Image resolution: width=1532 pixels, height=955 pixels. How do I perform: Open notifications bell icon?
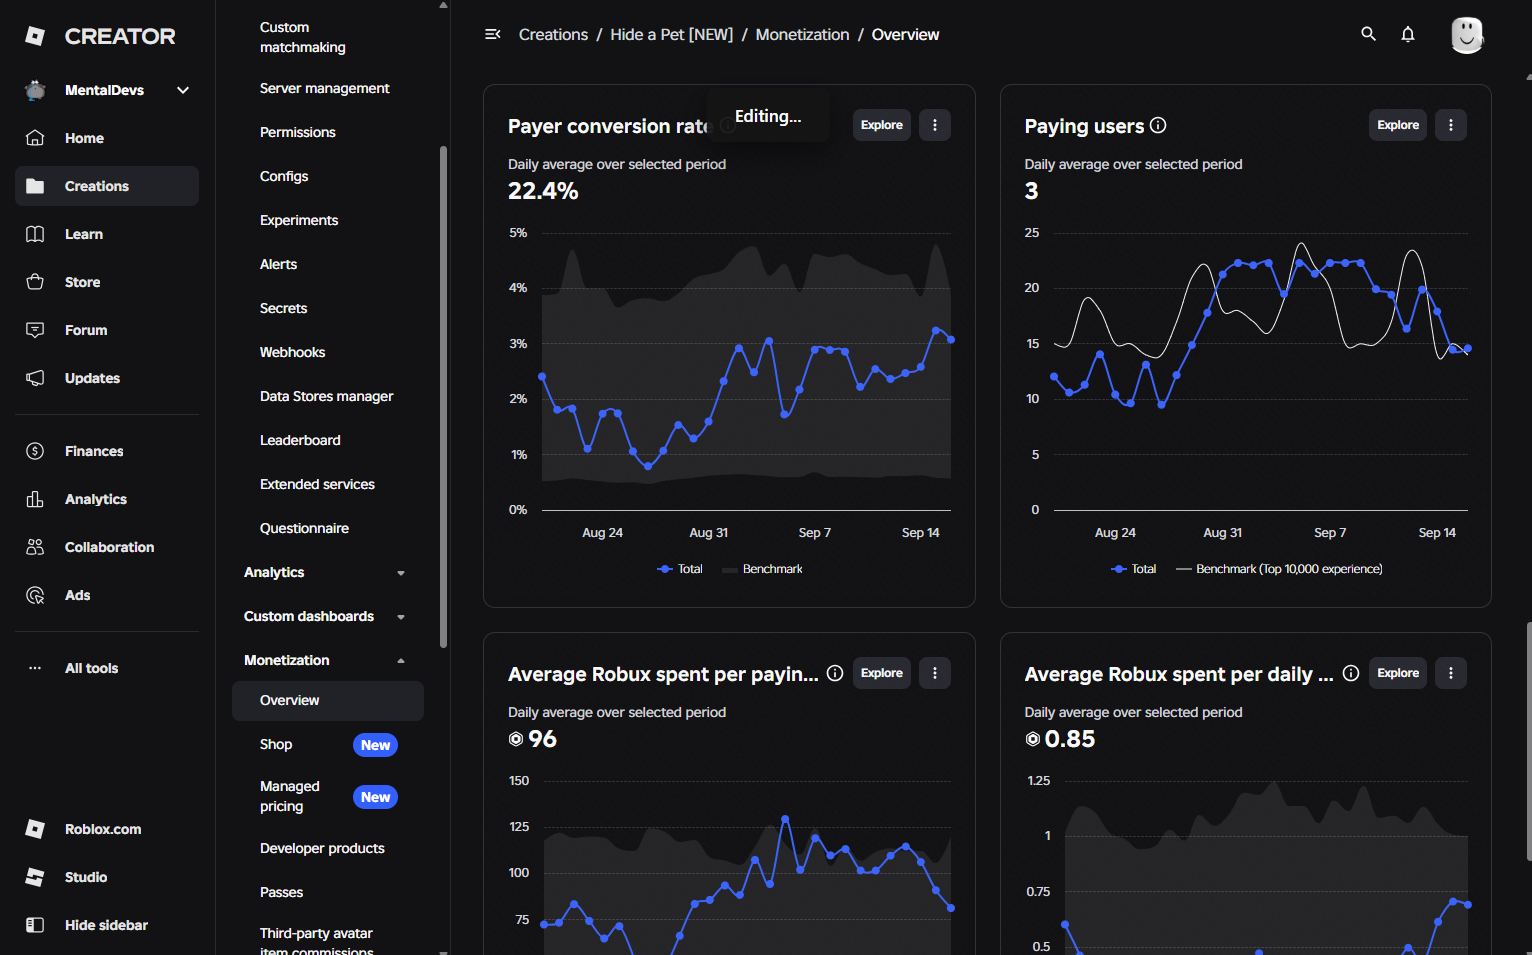coord(1408,34)
